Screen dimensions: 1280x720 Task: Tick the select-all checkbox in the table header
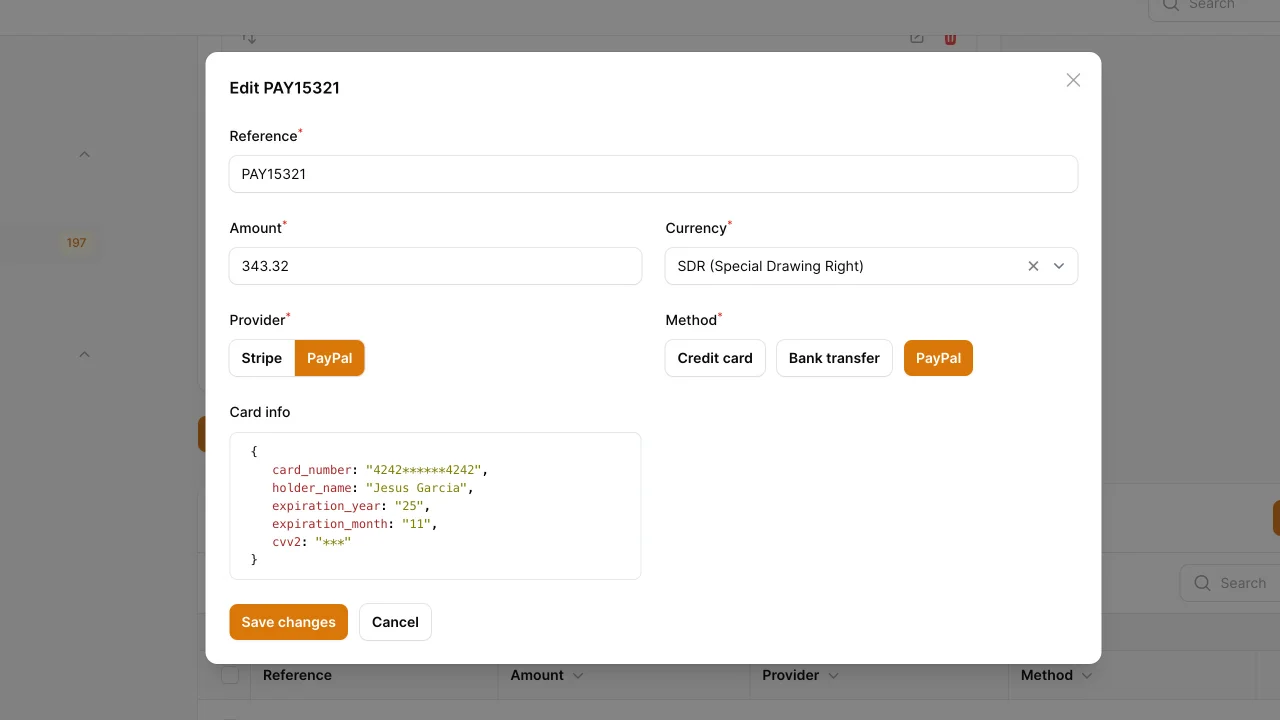(x=230, y=675)
